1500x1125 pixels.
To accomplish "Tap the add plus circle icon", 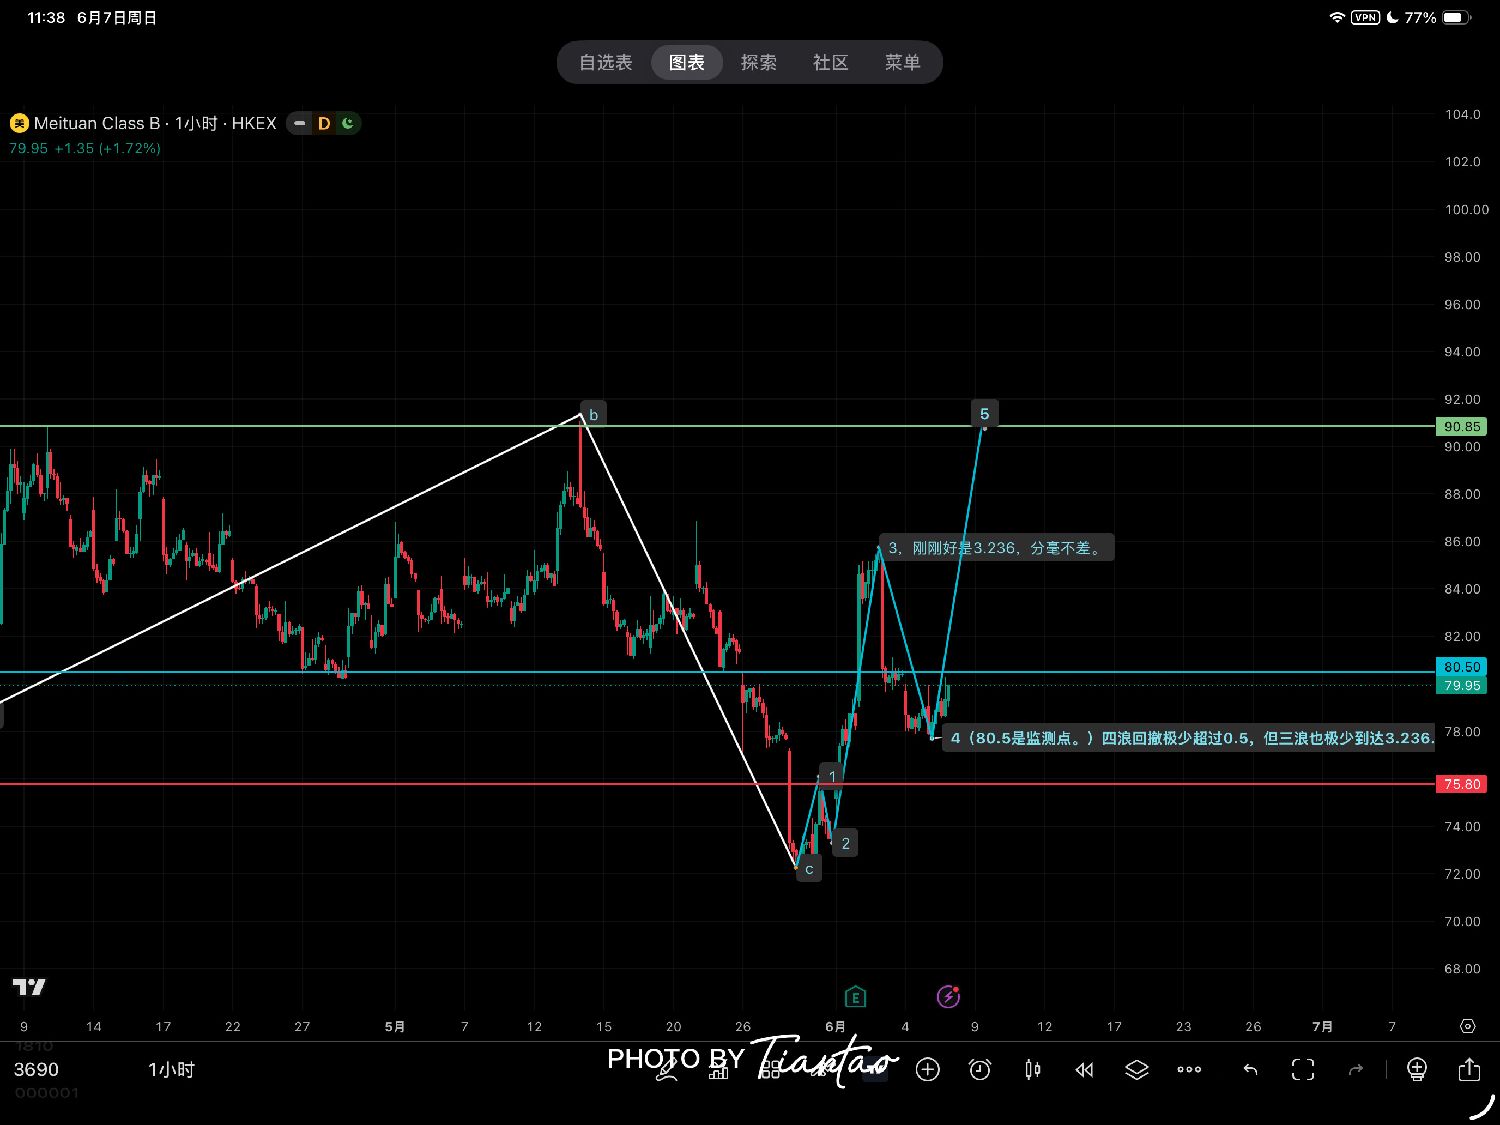I will pos(928,1070).
